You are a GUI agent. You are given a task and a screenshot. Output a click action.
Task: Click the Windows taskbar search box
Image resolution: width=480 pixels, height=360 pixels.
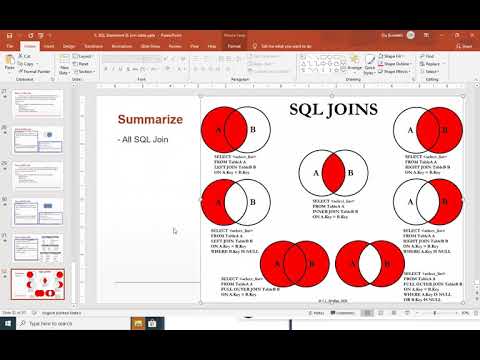coord(73,323)
